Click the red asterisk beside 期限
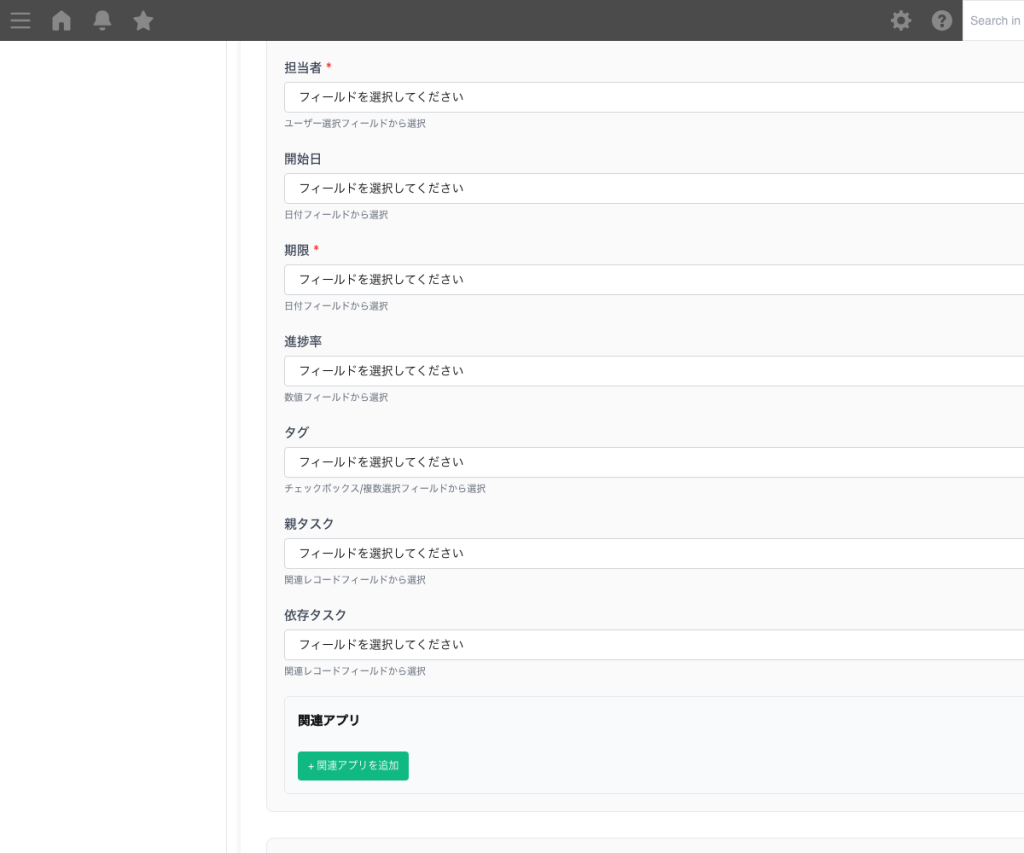 [316, 248]
